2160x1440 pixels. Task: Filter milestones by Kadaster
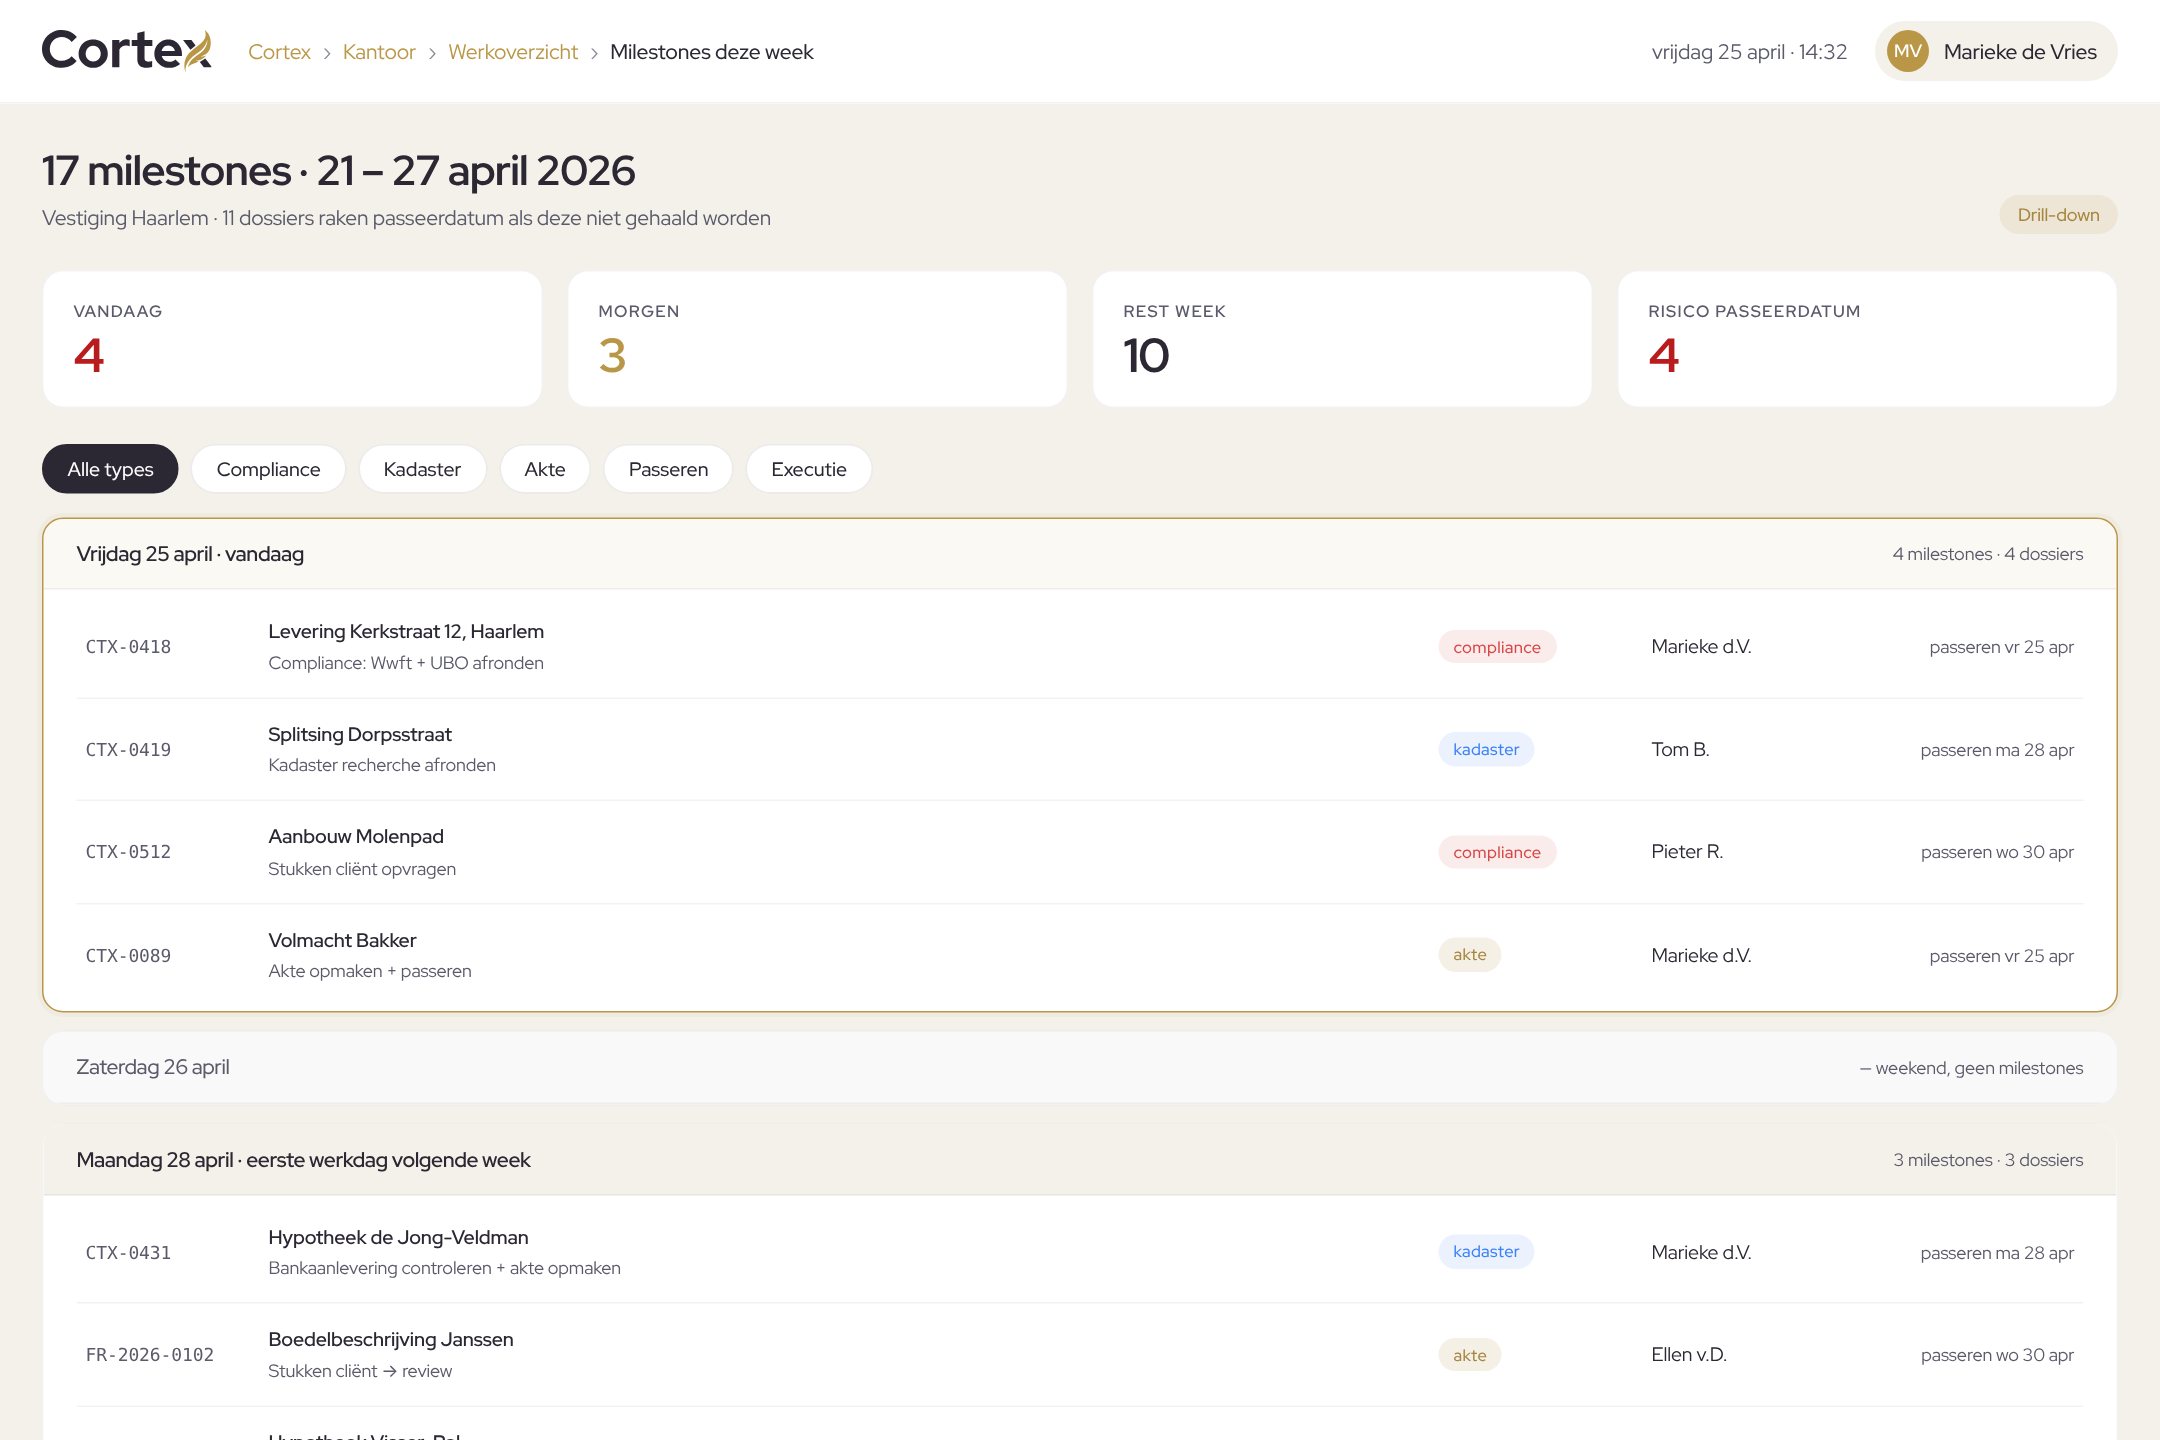(x=422, y=469)
